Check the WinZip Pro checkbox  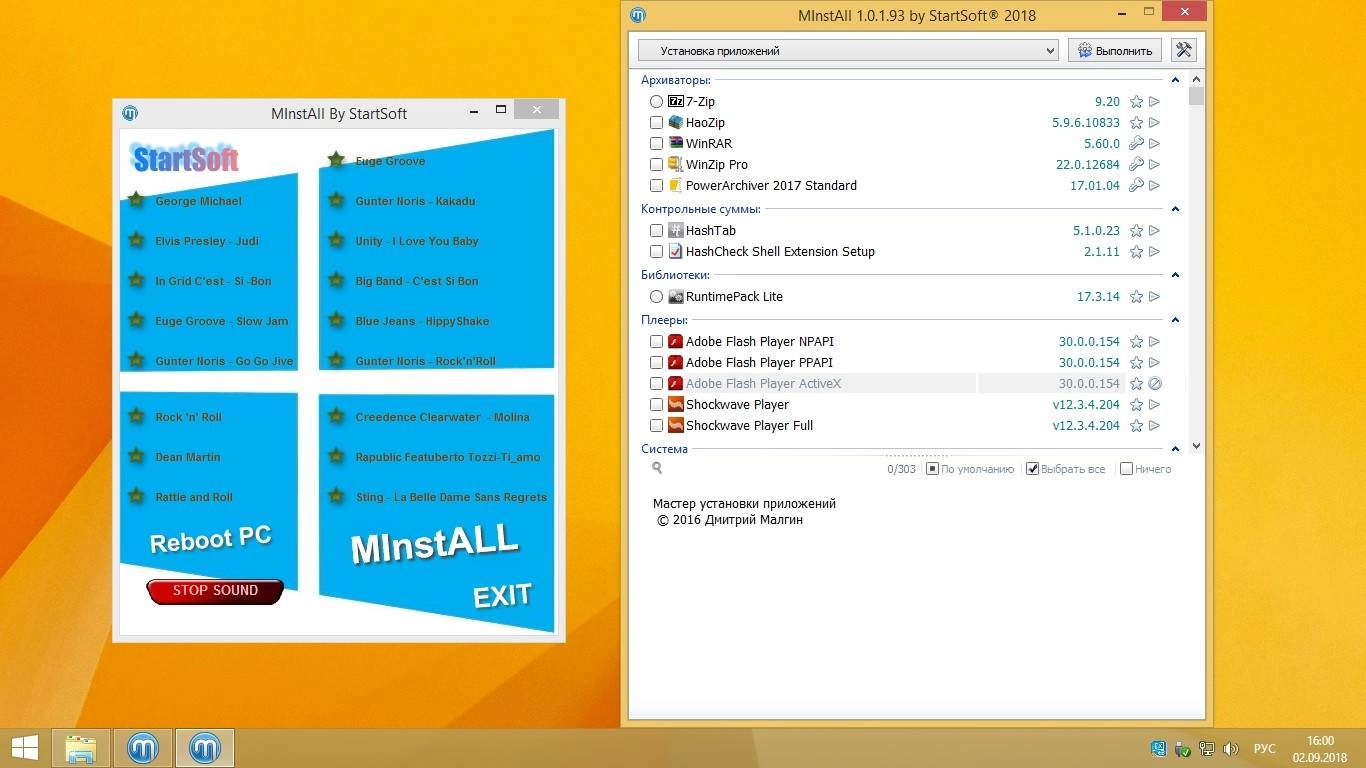pos(656,165)
